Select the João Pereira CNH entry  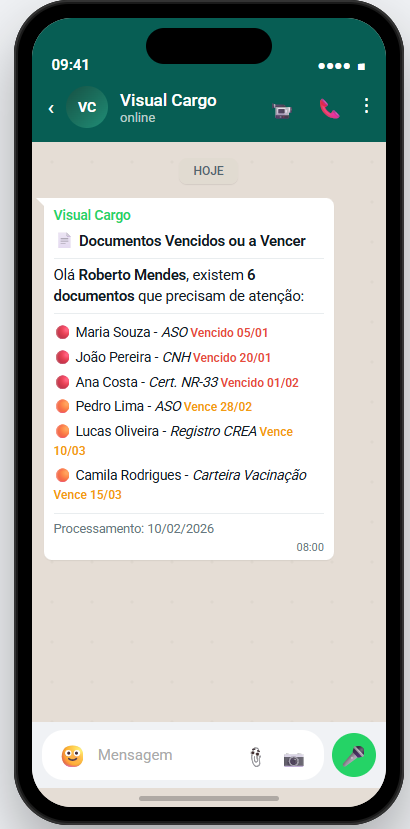pyautogui.click(x=163, y=357)
